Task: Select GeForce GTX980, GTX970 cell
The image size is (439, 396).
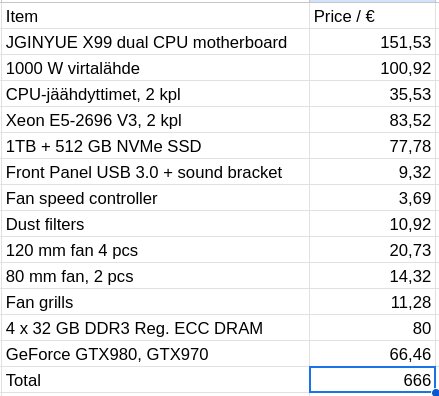Action: pos(156,354)
